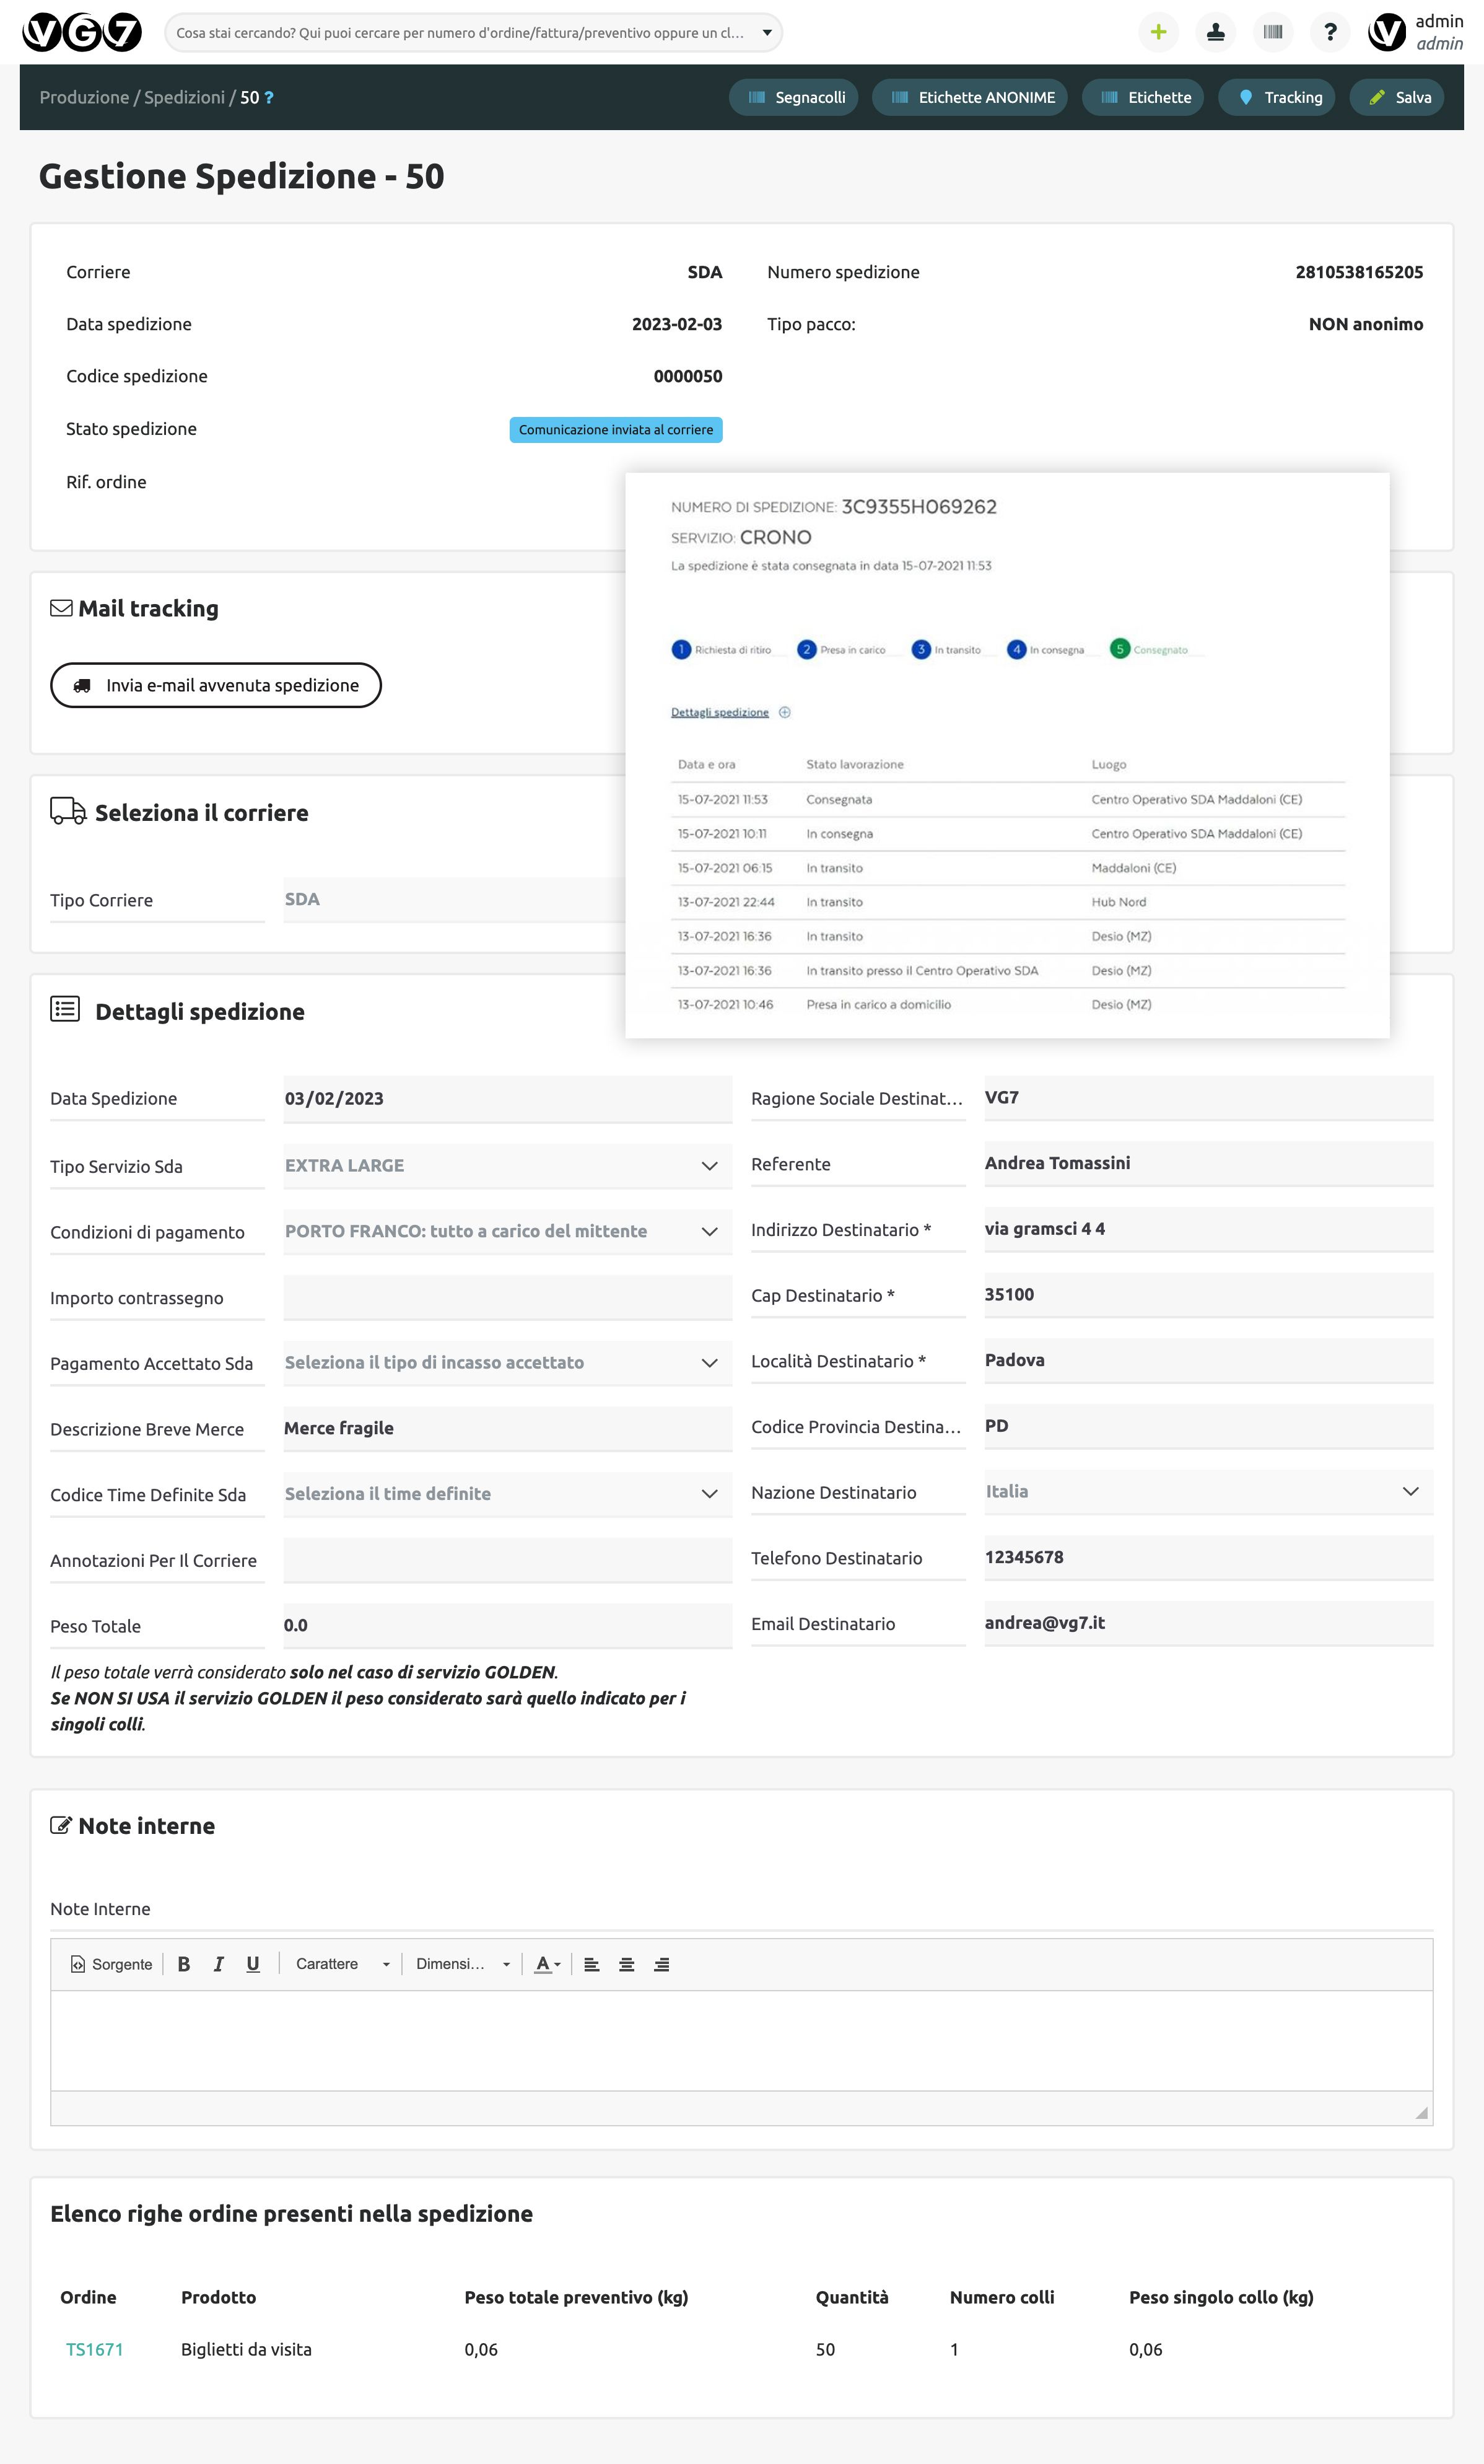
Task: Click the global search input
Action: (x=460, y=32)
